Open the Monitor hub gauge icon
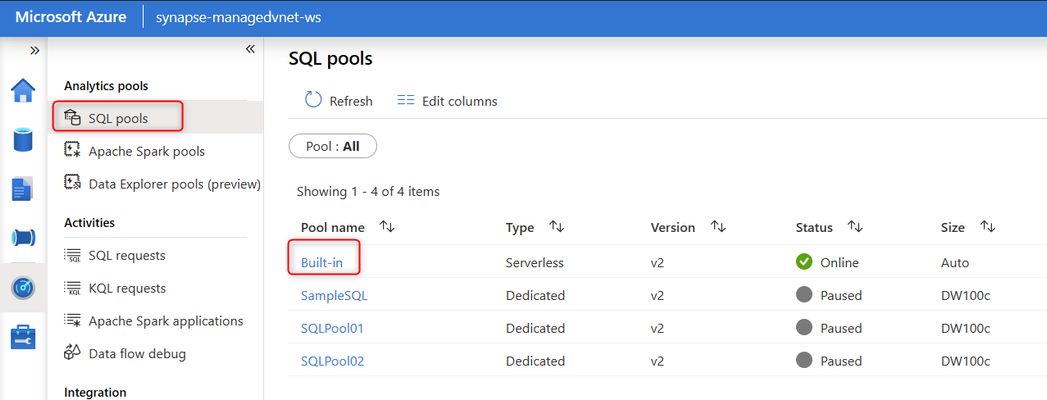Image resolution: width=1047 pixels, height=400 pixels. coord(23,287)
